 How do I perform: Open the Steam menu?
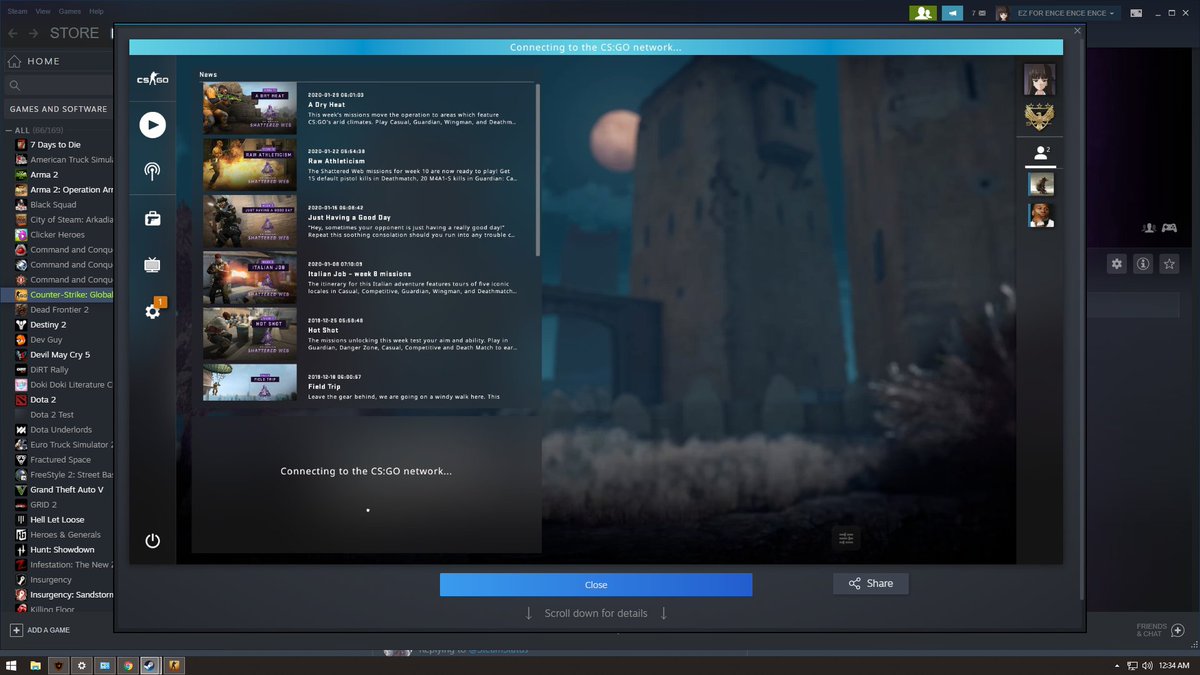18,11
